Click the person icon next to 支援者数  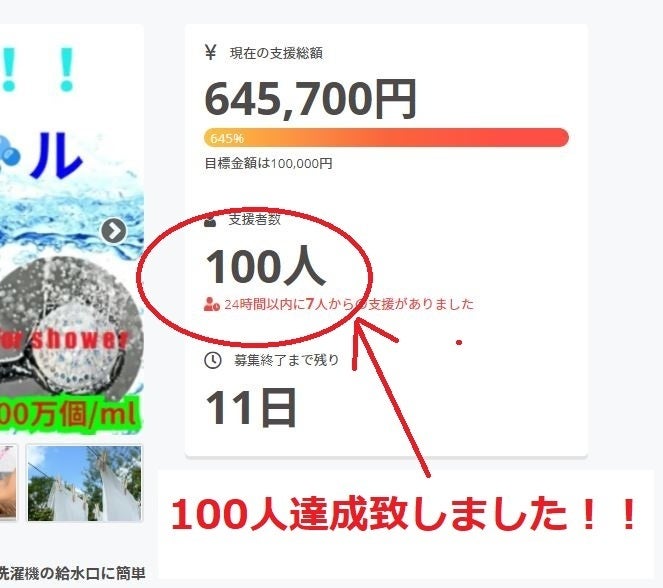[210, 220]
